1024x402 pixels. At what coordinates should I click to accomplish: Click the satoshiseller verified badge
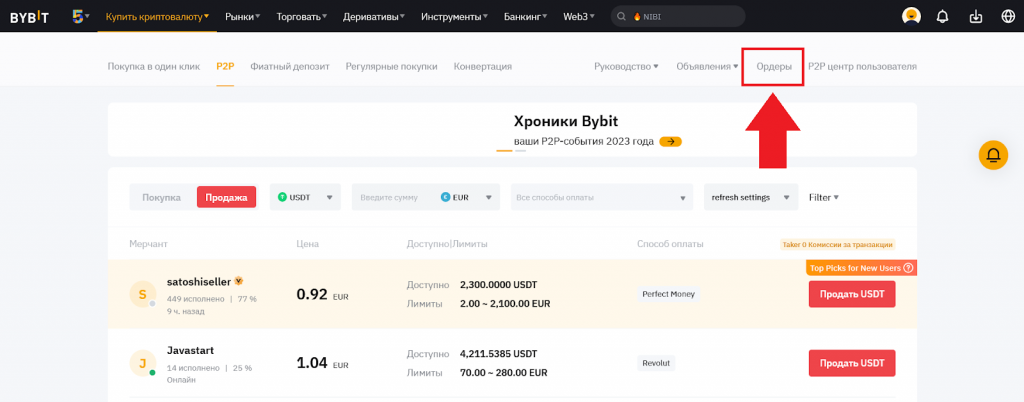[238, 281]
